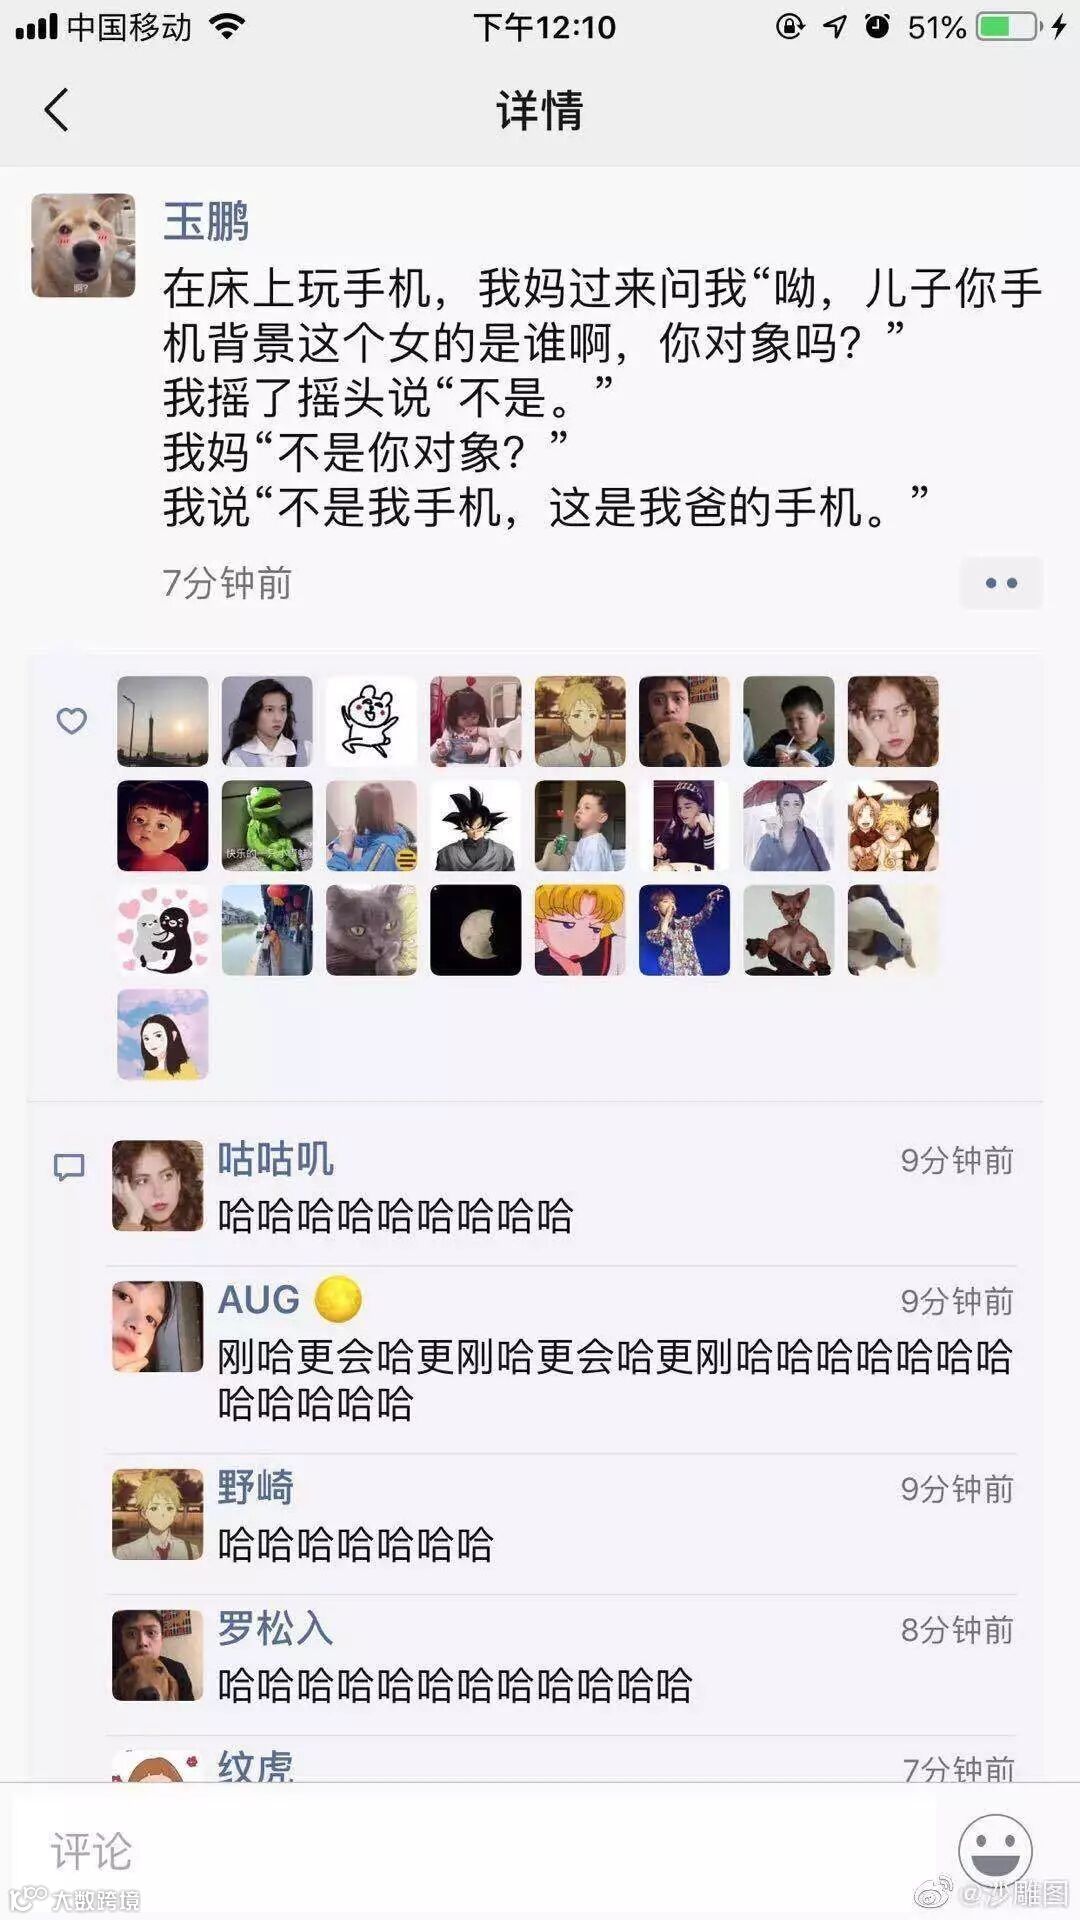Tap the heart likes icon
1080x1920 pixels.
(x=71, y=720)
